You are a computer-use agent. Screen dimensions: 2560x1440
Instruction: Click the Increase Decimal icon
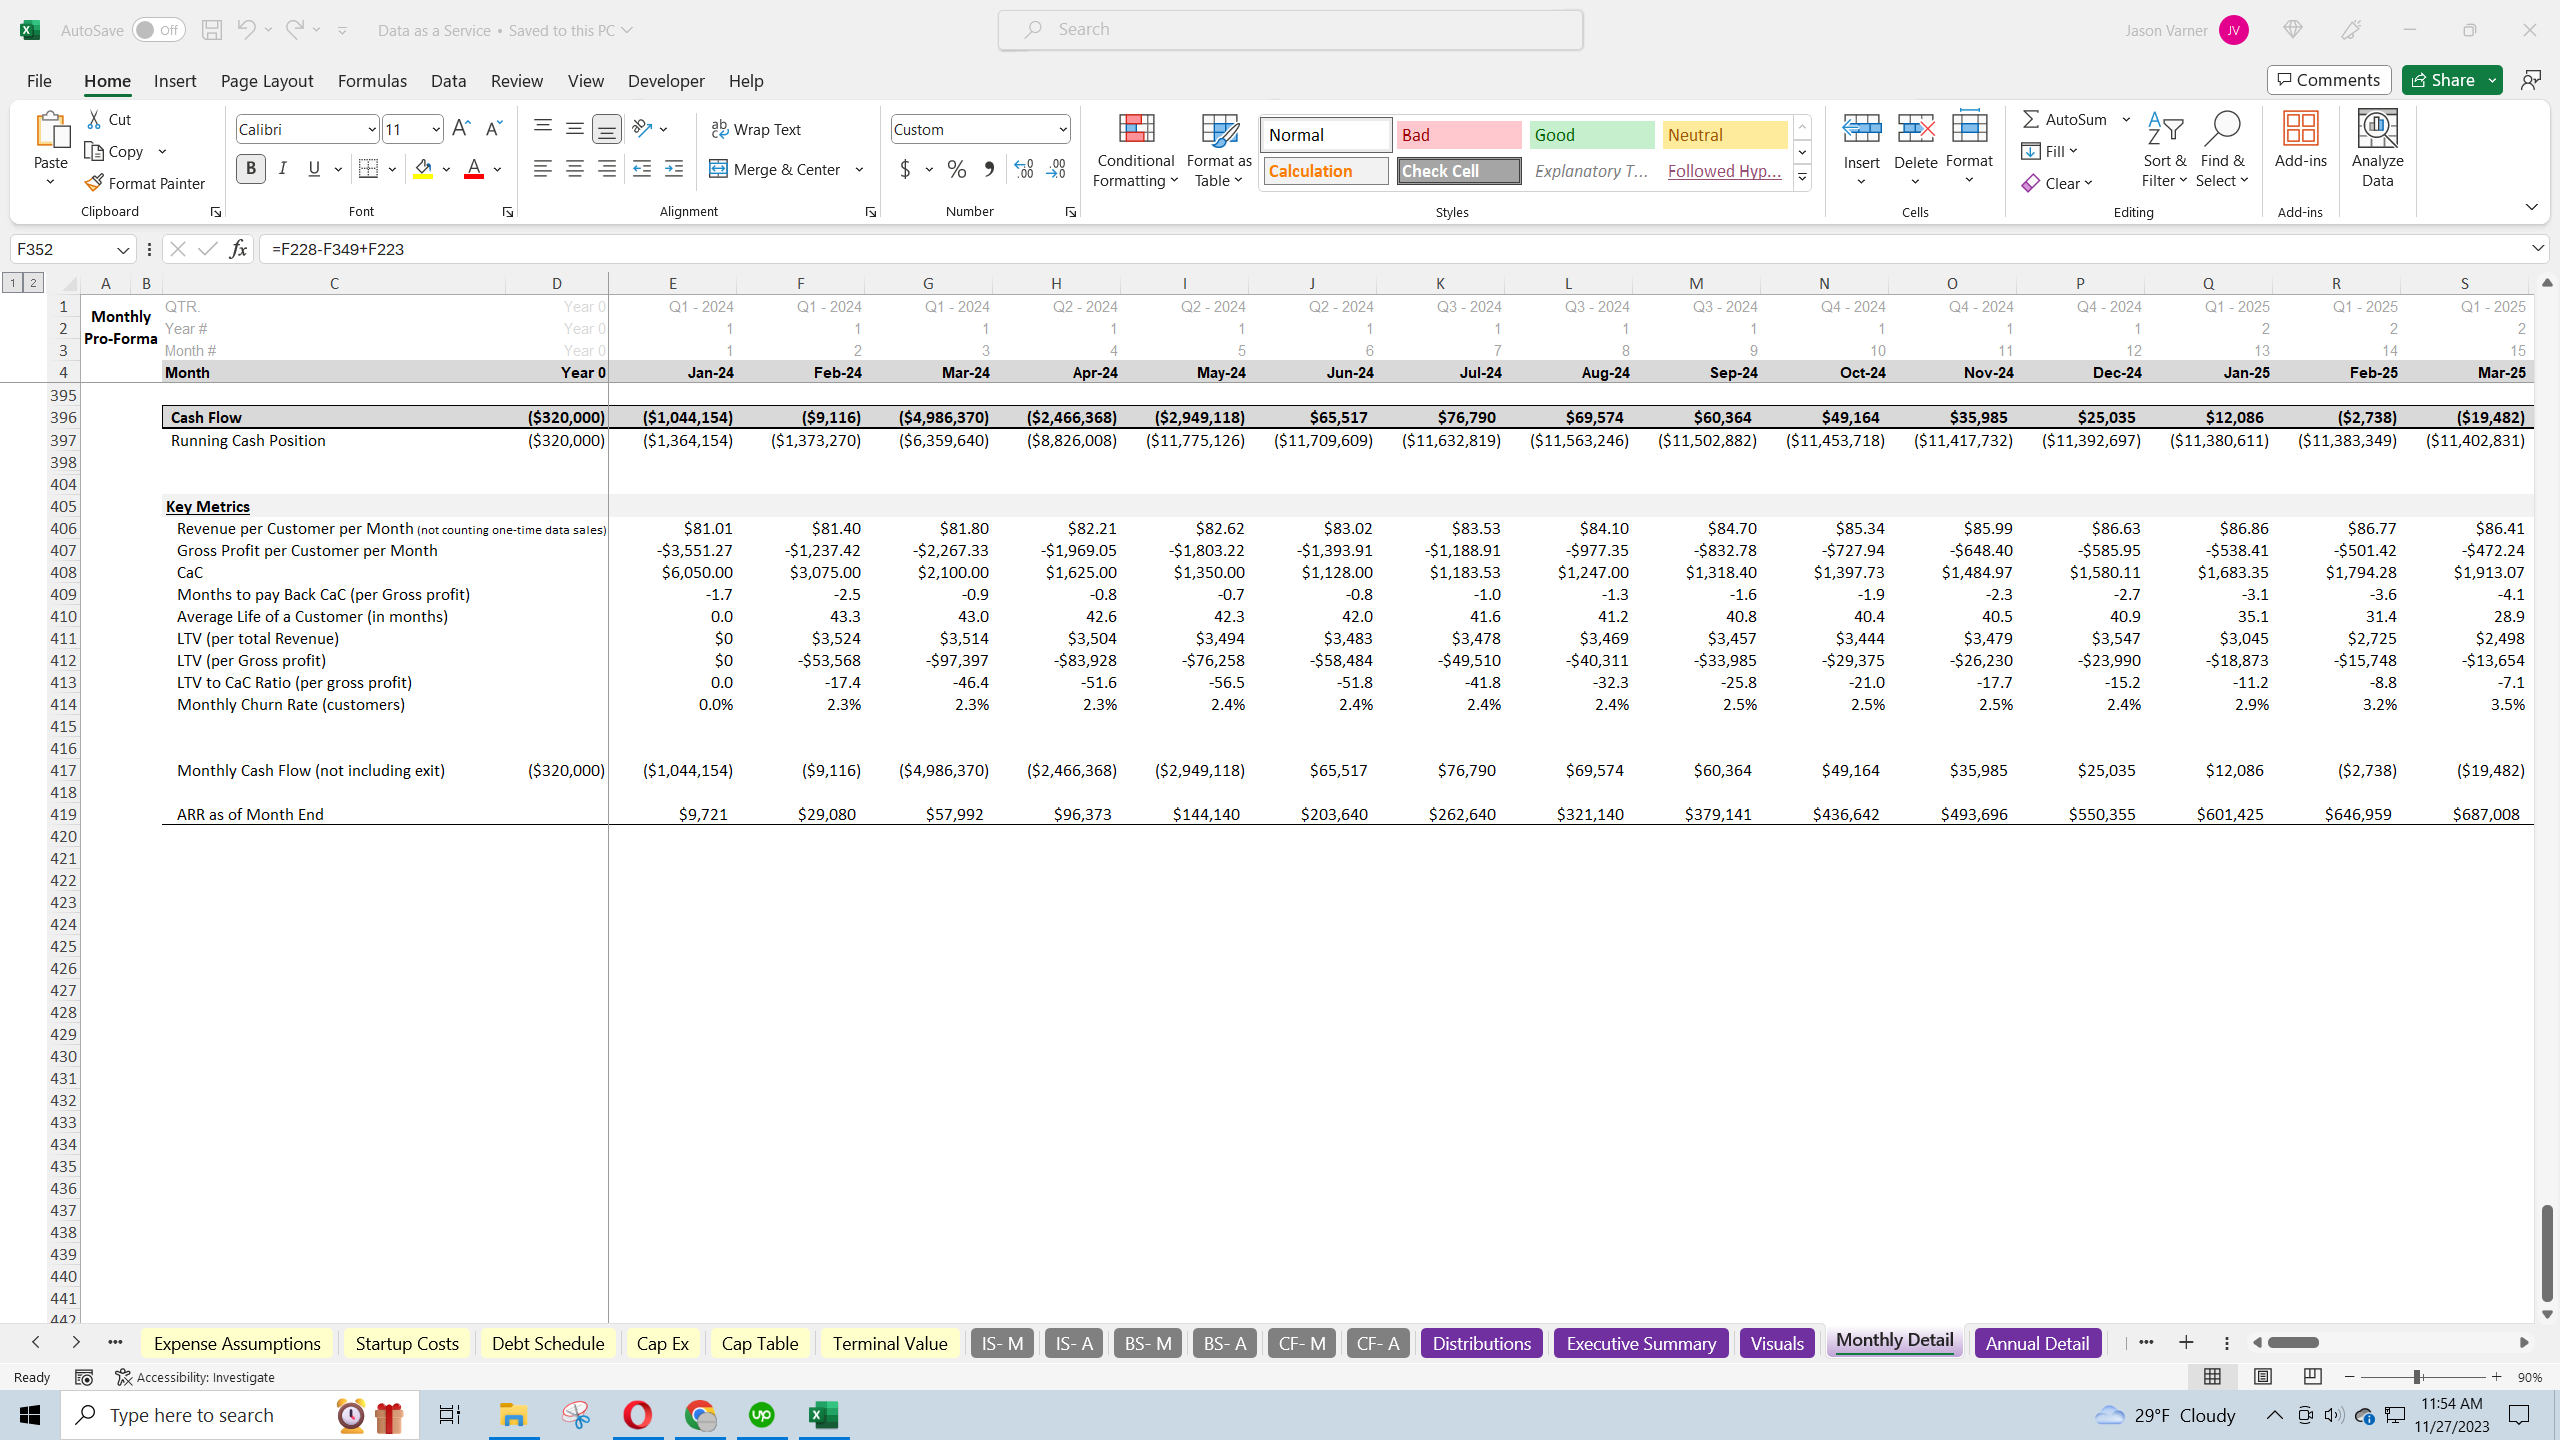[1022, 169]
